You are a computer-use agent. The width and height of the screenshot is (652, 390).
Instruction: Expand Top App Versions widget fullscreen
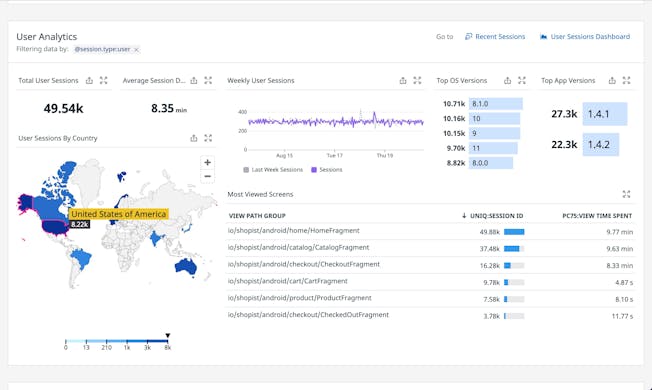pos(627,81)
